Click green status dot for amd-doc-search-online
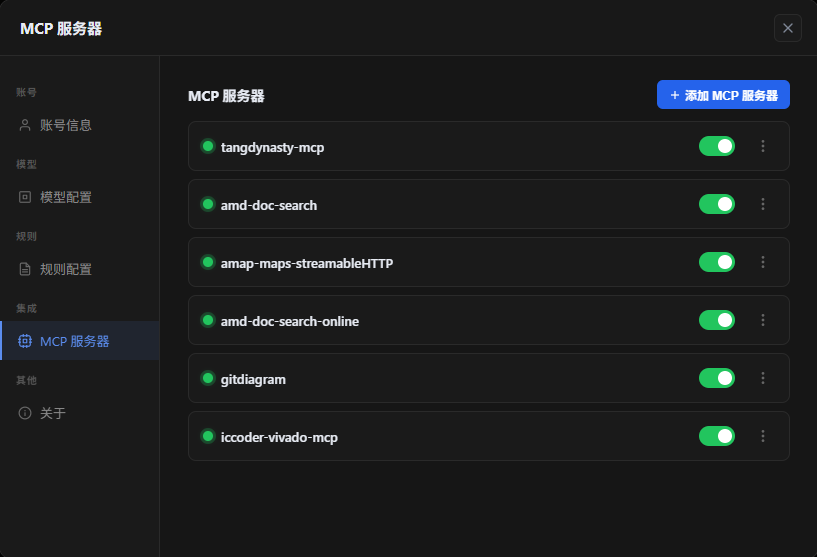817x557 pixels. coord(208,320)
